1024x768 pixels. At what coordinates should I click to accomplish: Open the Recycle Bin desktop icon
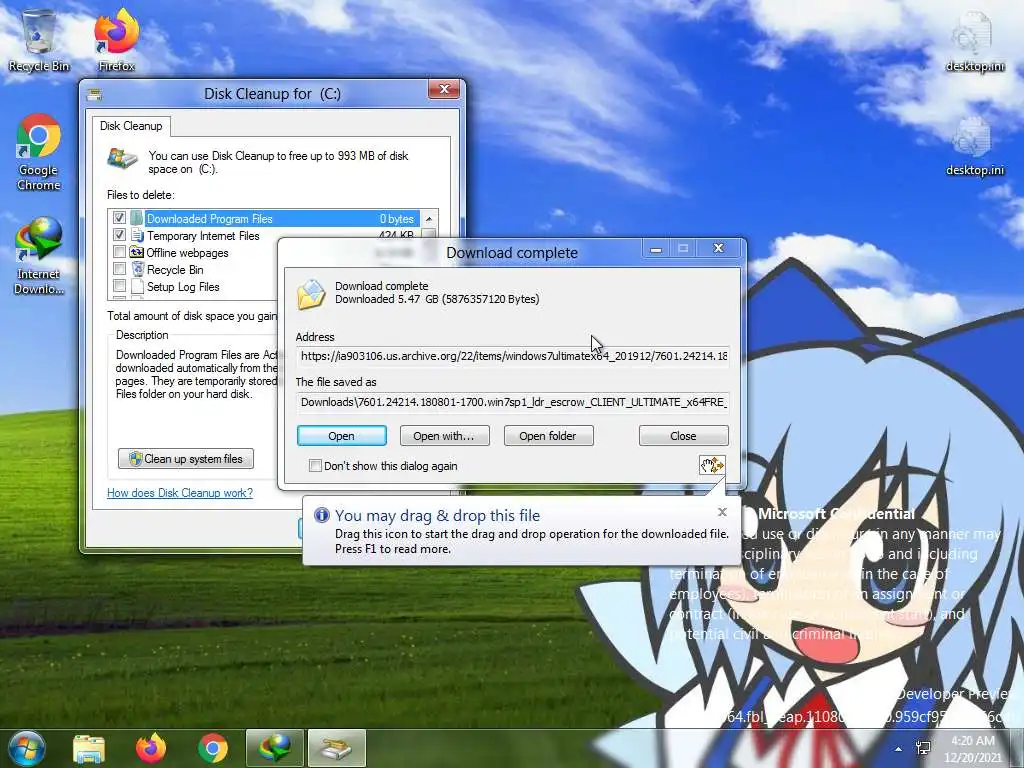click(39, 40)
